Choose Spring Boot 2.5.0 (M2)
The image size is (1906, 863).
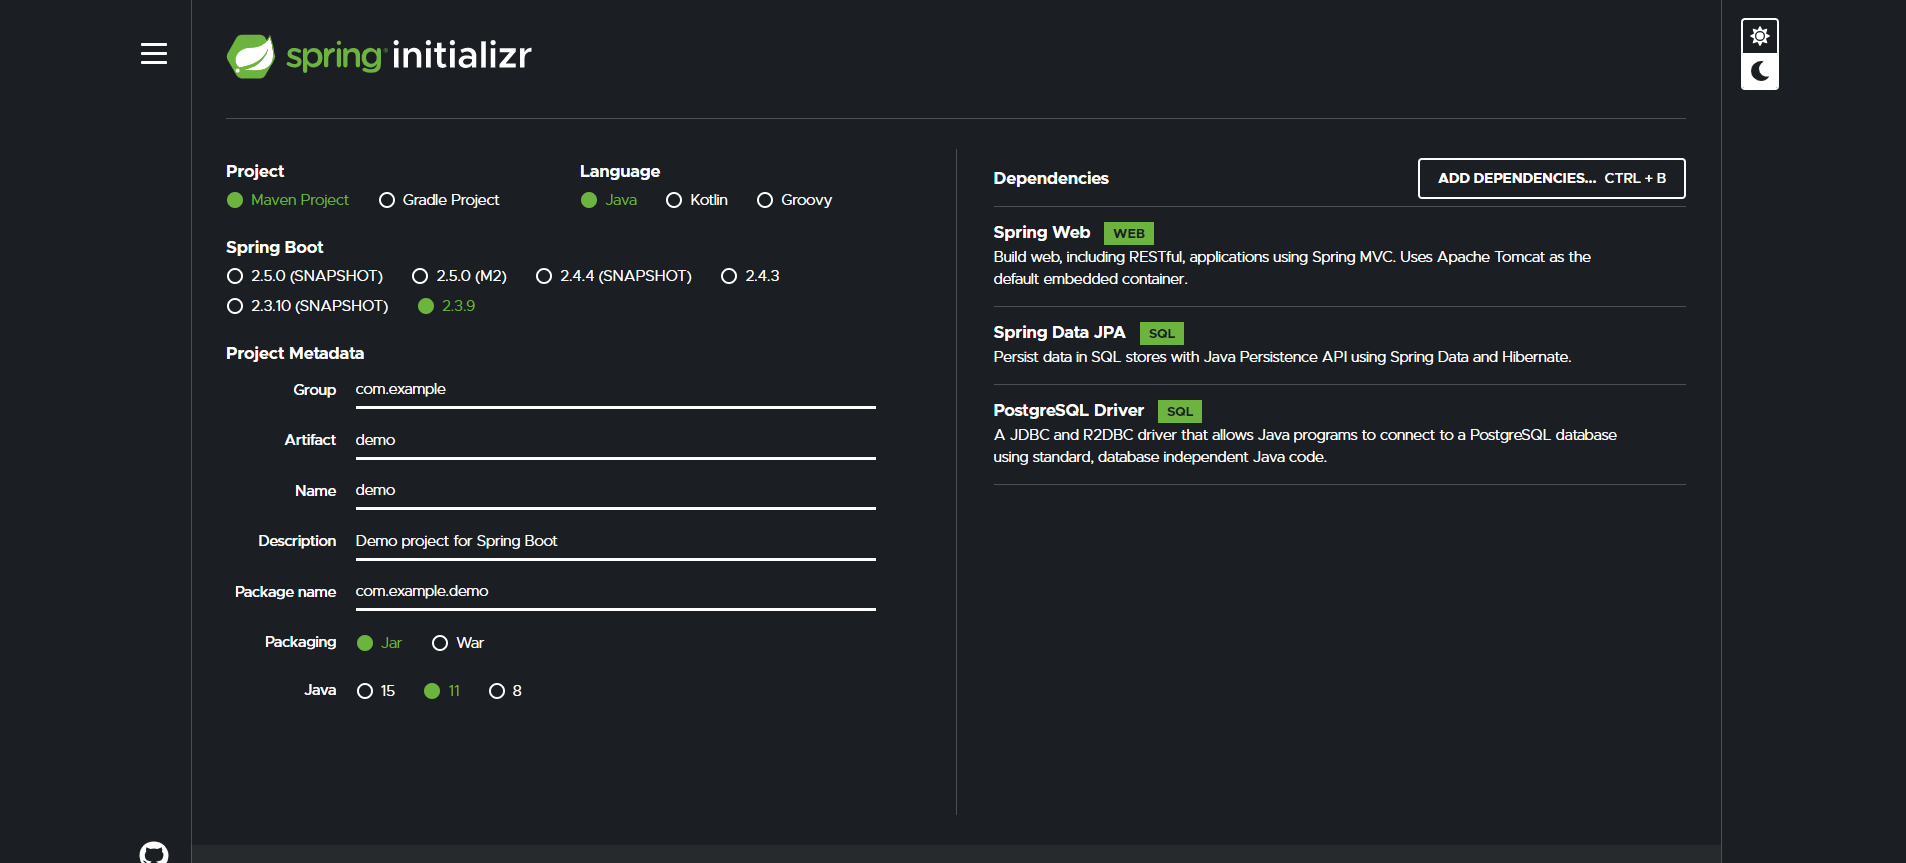click(x=460, y=276)
